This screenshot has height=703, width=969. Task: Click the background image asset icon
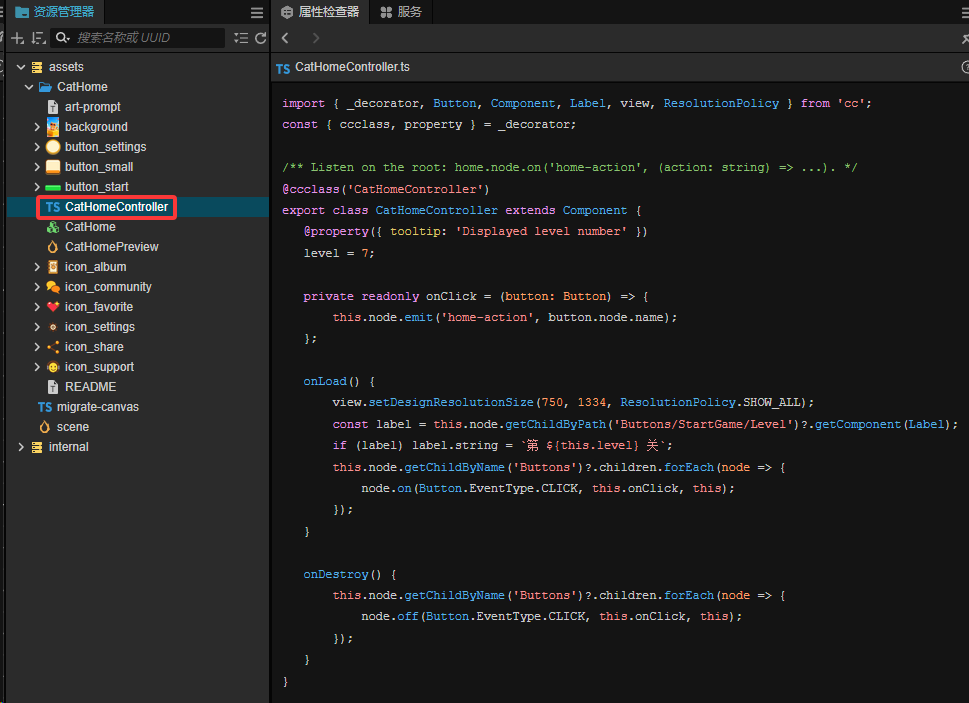point(53,127)
